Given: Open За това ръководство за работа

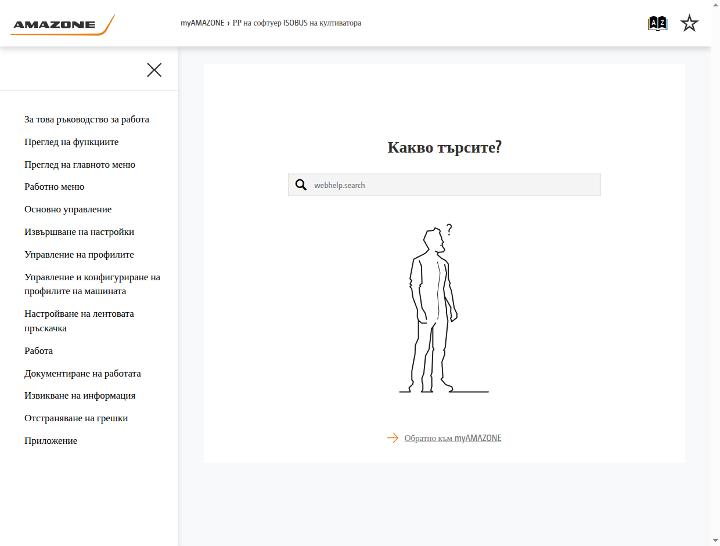Looking at the screenshot, I should (87, 119).
